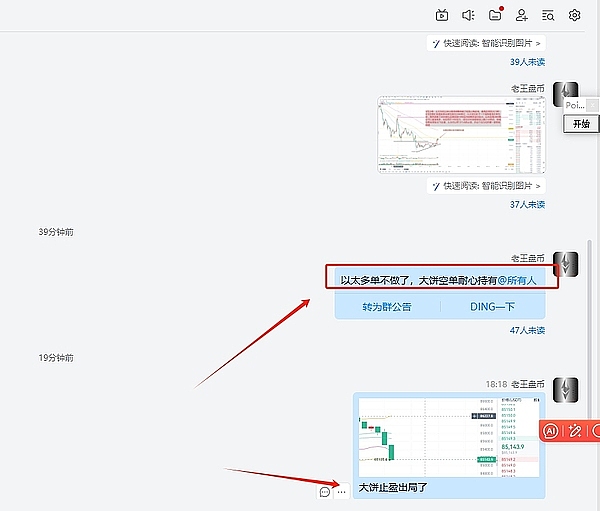
Task: Open the large trading chart image thumbnail
Action: 461,135
